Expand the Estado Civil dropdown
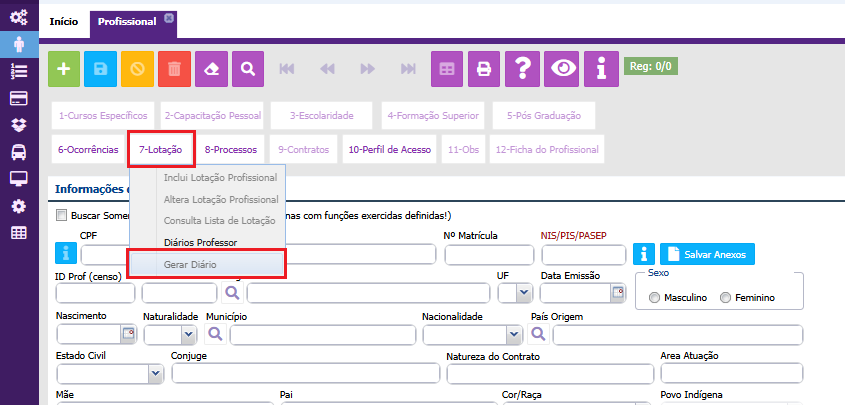This screenshot has height=405, width=845. [155, 373]
